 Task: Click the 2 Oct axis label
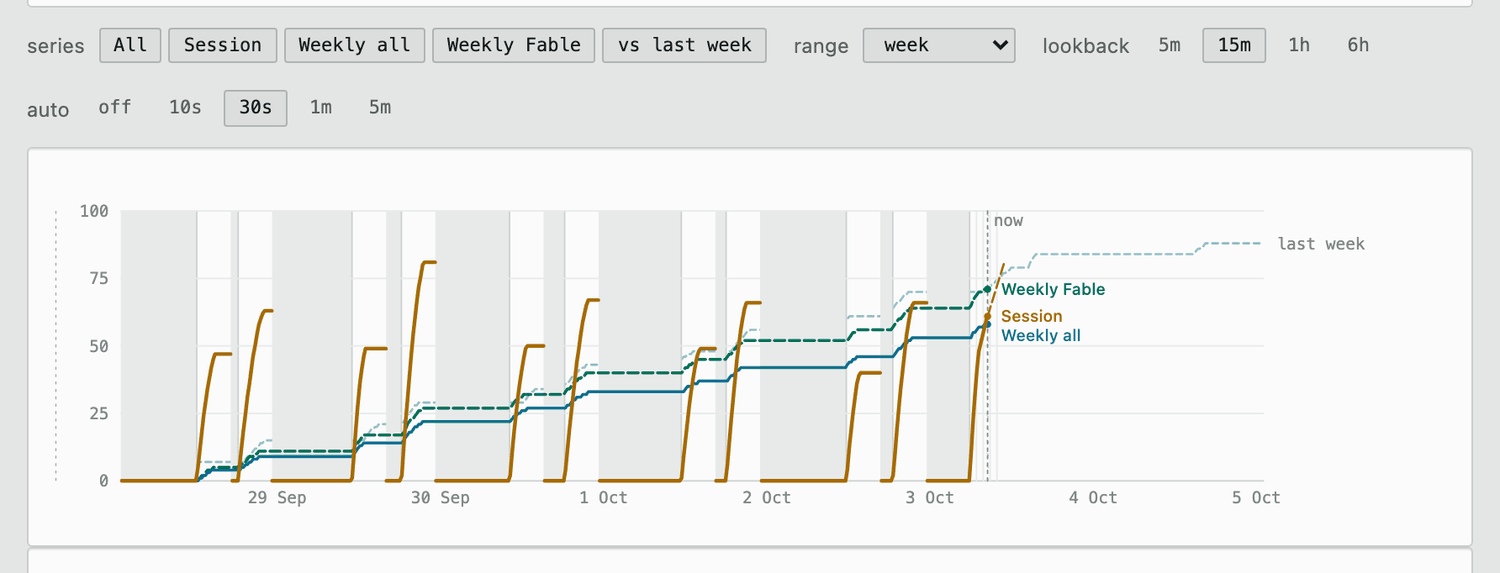(766, 498)
